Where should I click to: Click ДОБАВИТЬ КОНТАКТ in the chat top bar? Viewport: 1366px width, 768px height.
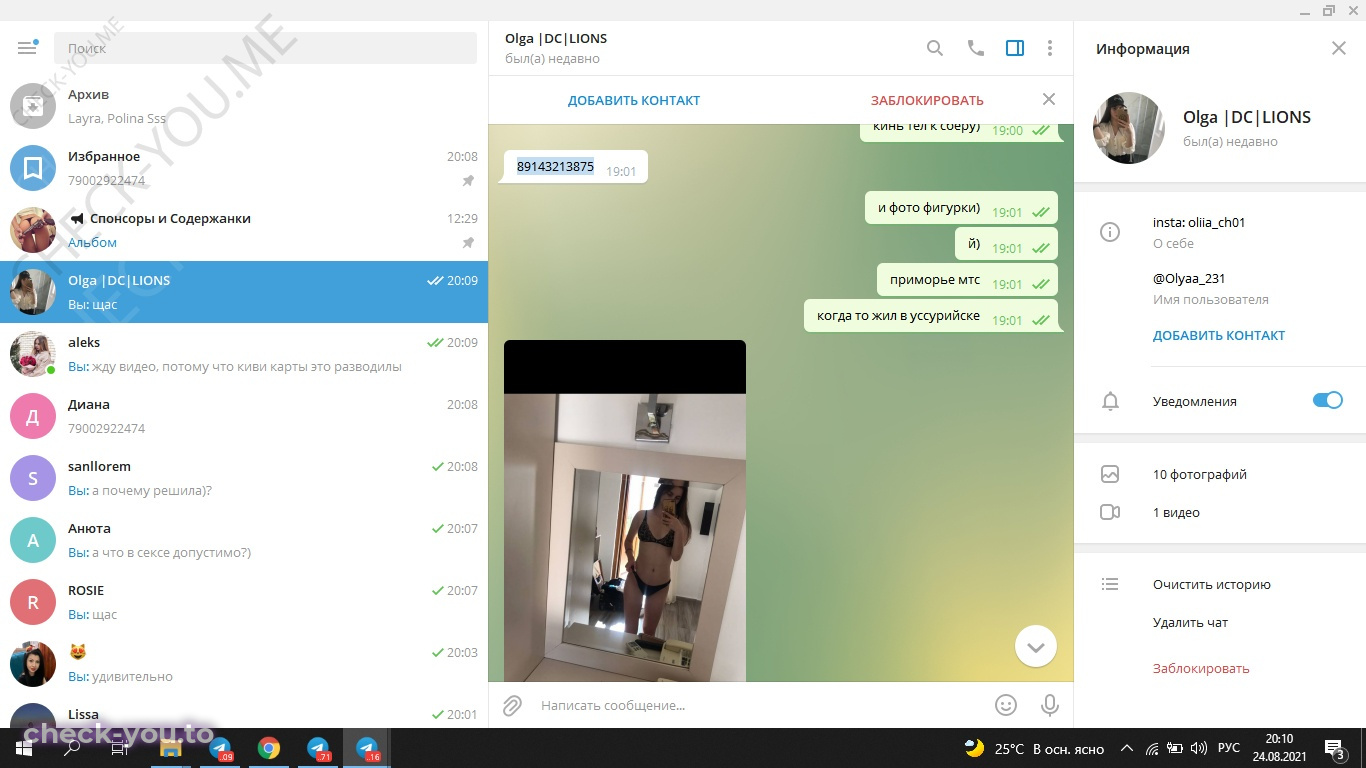pyautogui.click(x=634, y=100)
